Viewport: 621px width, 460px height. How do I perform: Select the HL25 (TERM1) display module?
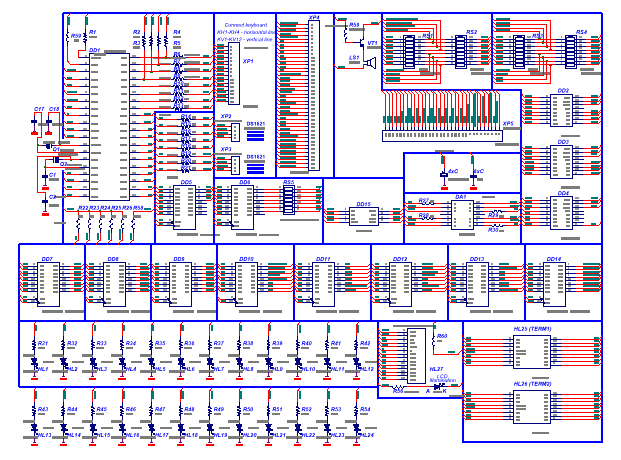pyautogui.click(x=532, y=351)
